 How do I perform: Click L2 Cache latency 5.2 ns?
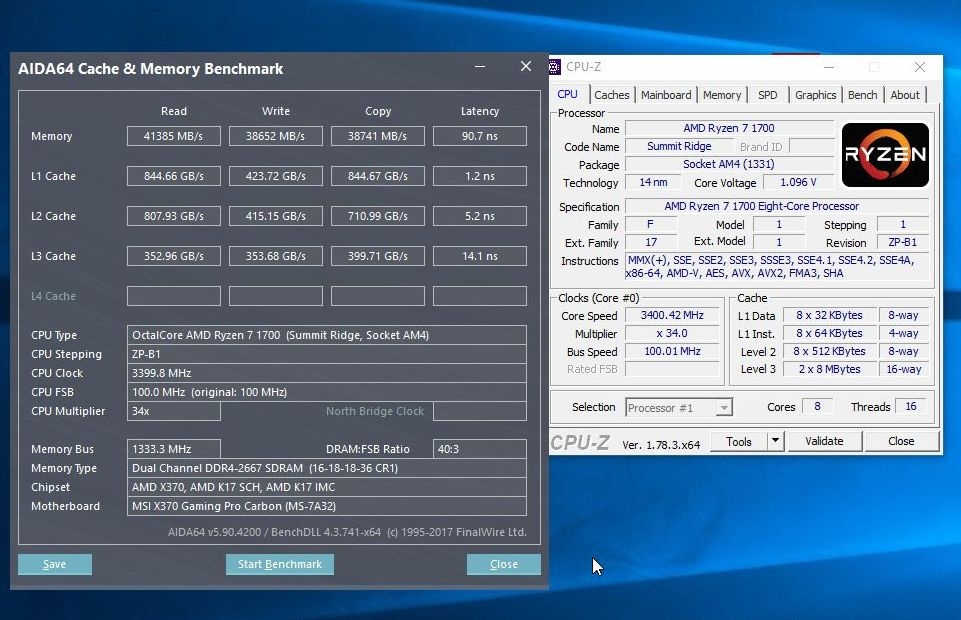[x=480, y=216]
